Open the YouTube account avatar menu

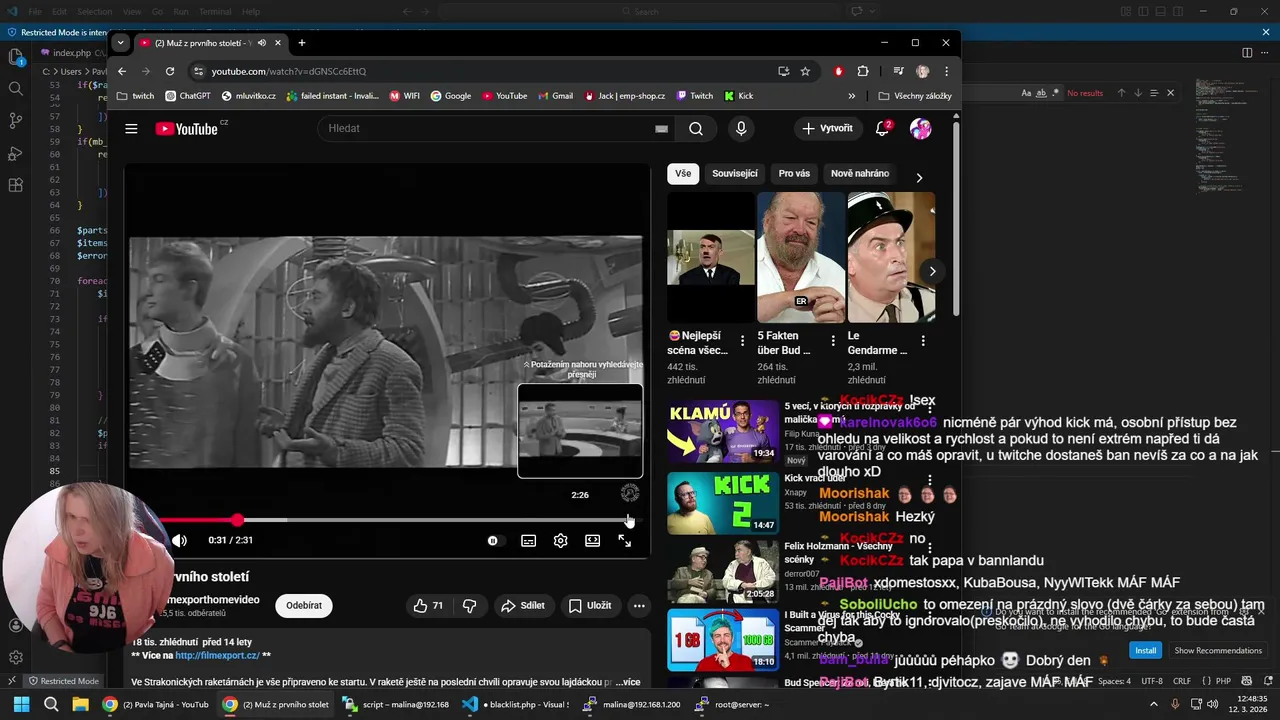pyautogui.click(x=921, y=128)
